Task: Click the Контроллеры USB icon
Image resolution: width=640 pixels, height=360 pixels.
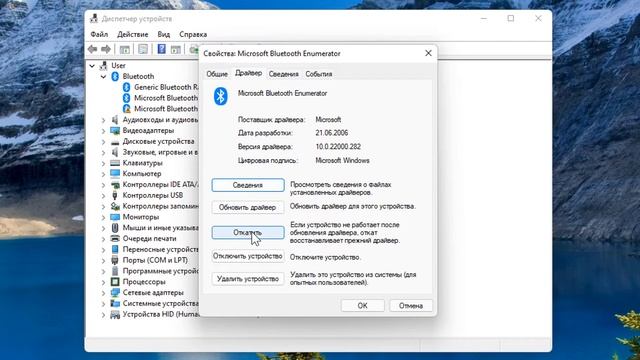Action: pyautogui.click(x=115, y=195)
